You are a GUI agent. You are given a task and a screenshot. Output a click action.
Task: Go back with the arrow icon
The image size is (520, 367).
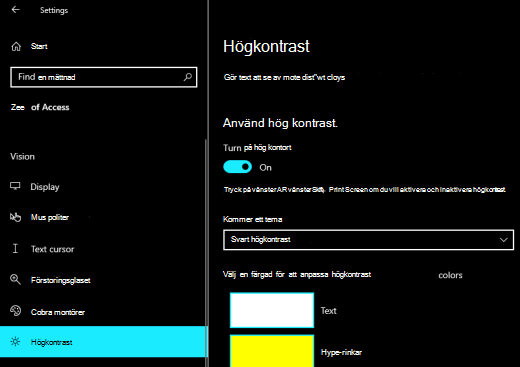click(15, 10)
